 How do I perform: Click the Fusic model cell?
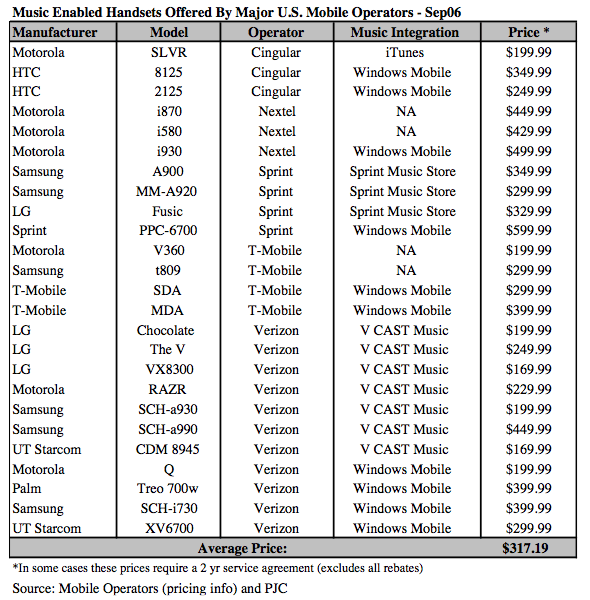167,211
